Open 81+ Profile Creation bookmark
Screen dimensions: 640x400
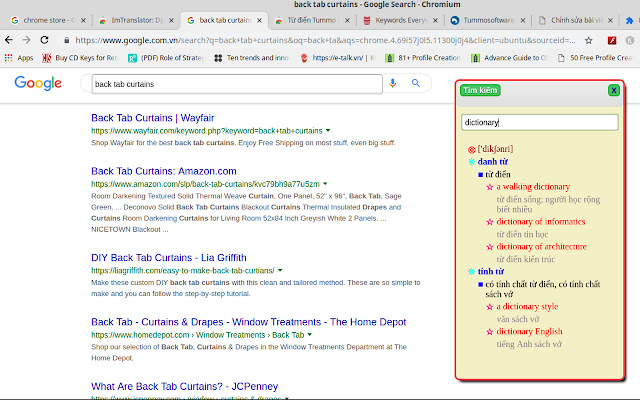point(423,58)
